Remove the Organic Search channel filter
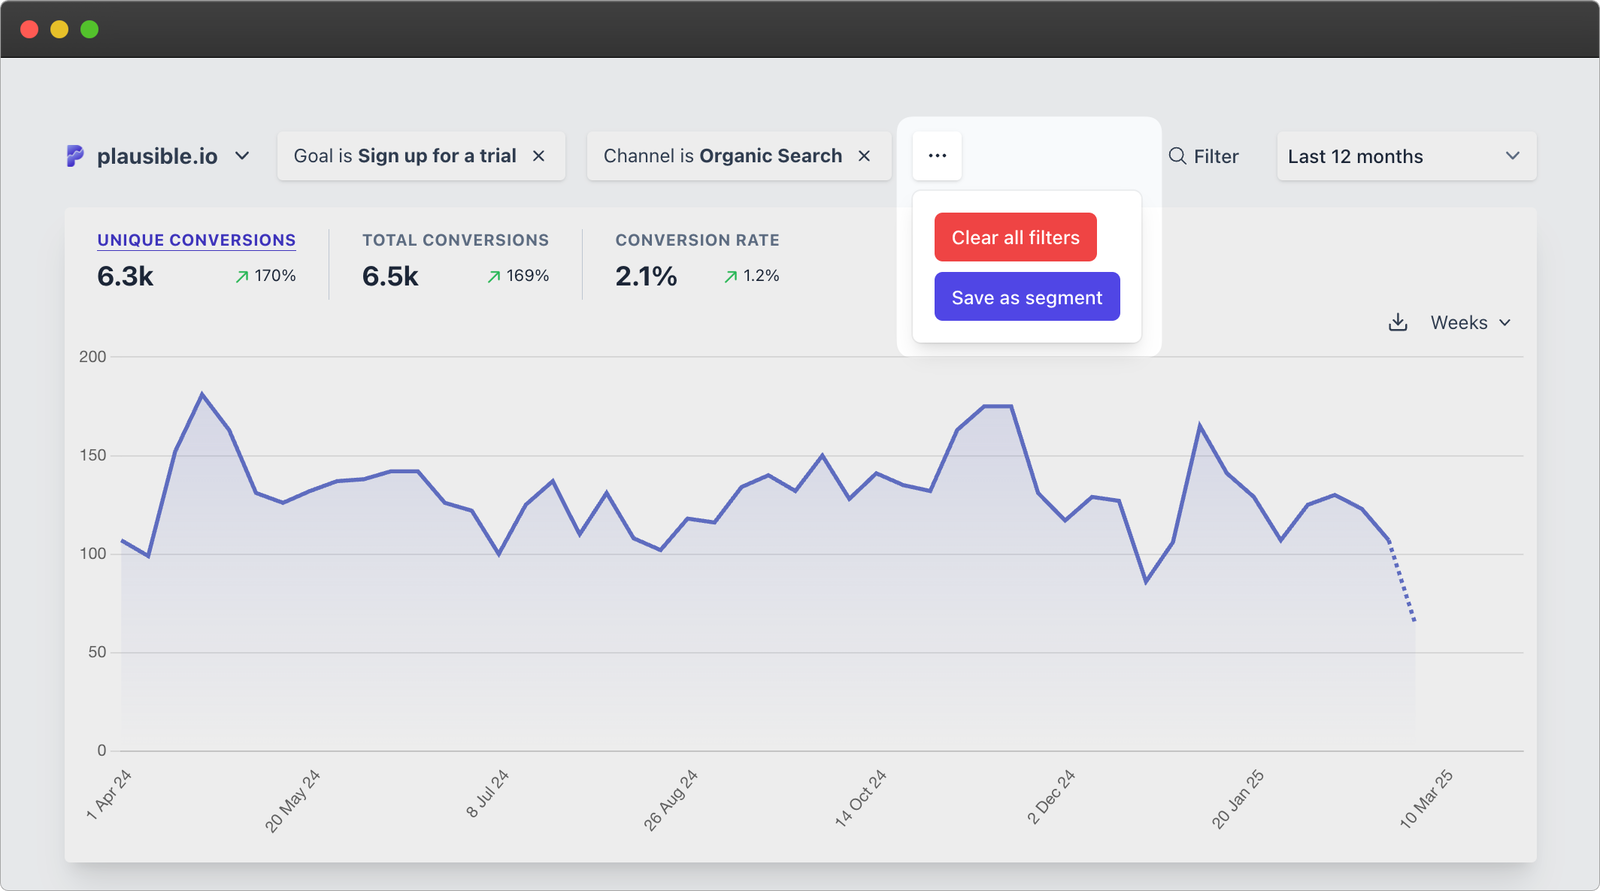This screenshot has height=891, width=1600. [864, 156]
